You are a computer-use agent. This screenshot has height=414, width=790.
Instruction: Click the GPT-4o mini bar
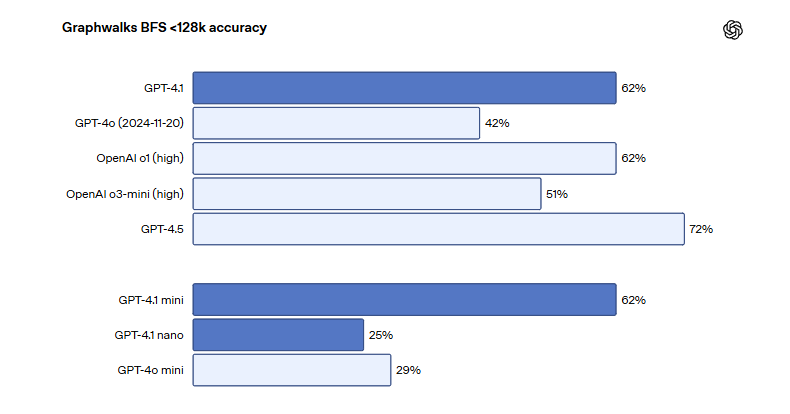click(292, 370)
